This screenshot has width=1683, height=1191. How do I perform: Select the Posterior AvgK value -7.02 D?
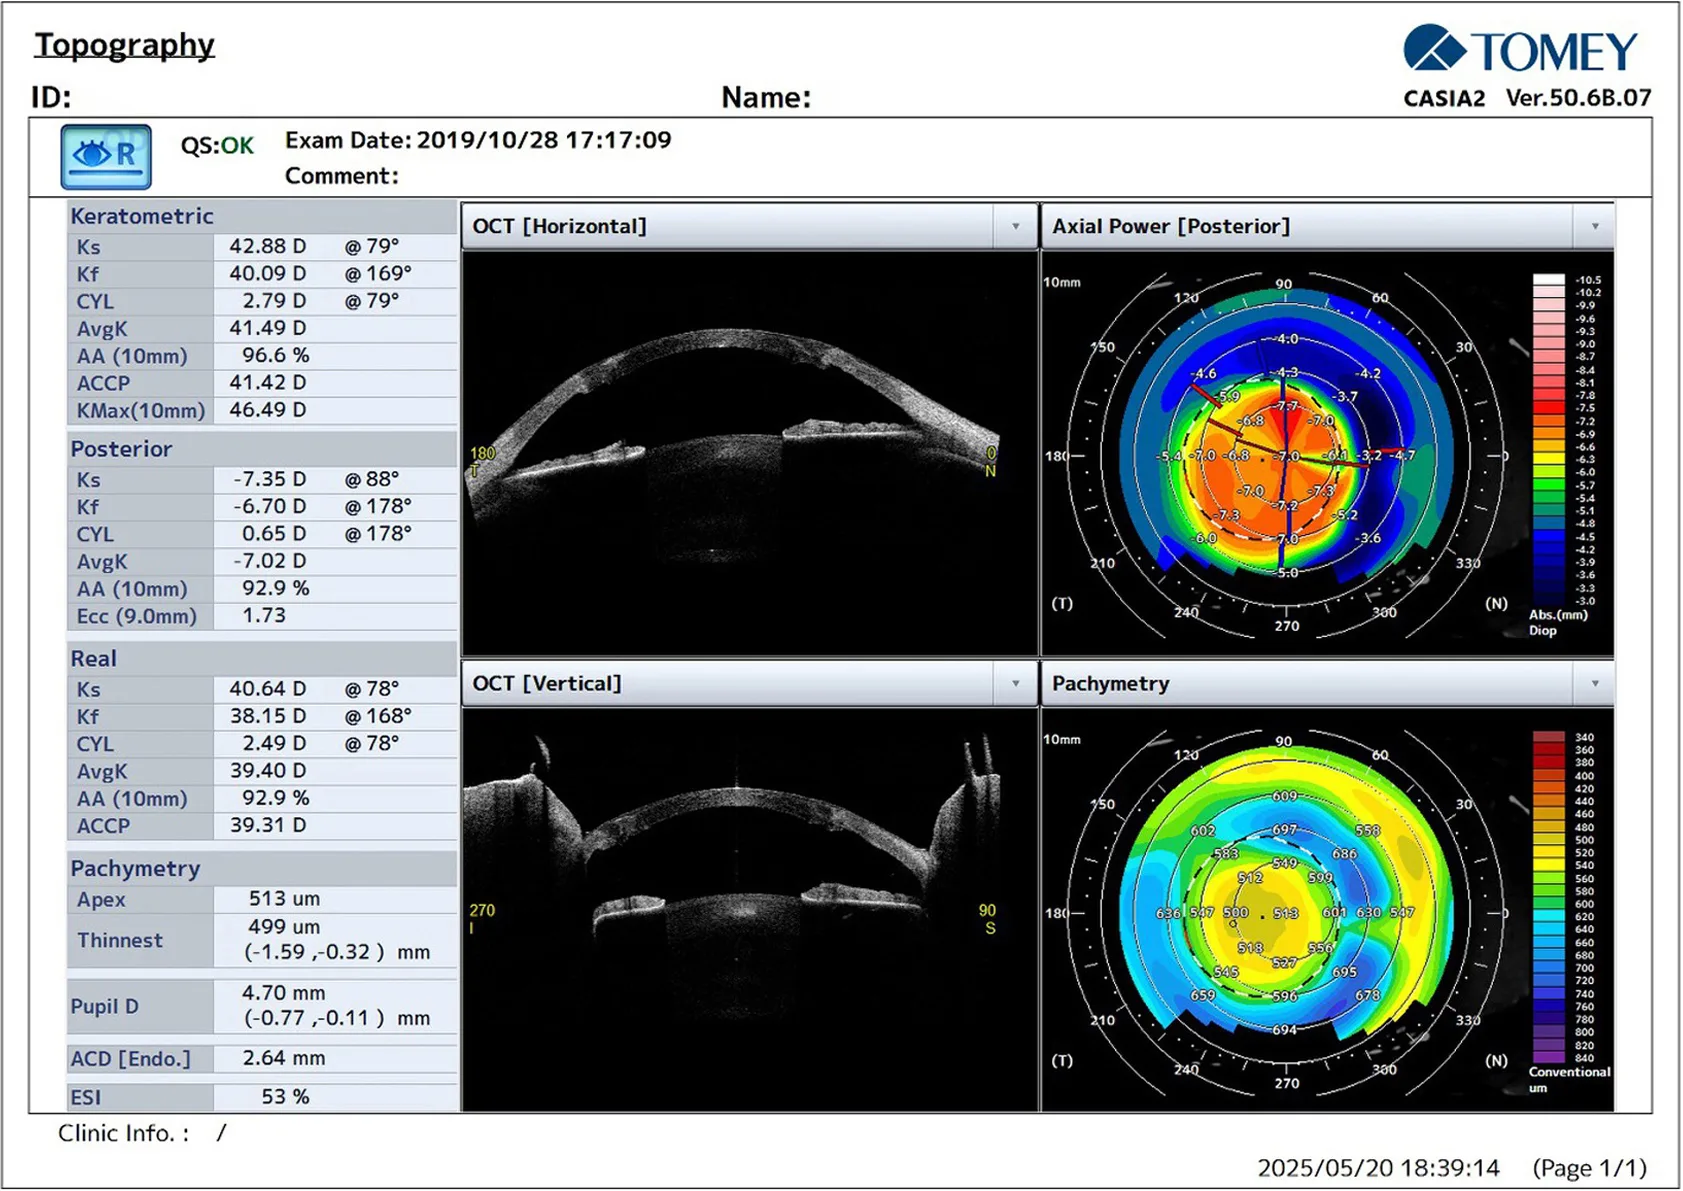(270, 561)
